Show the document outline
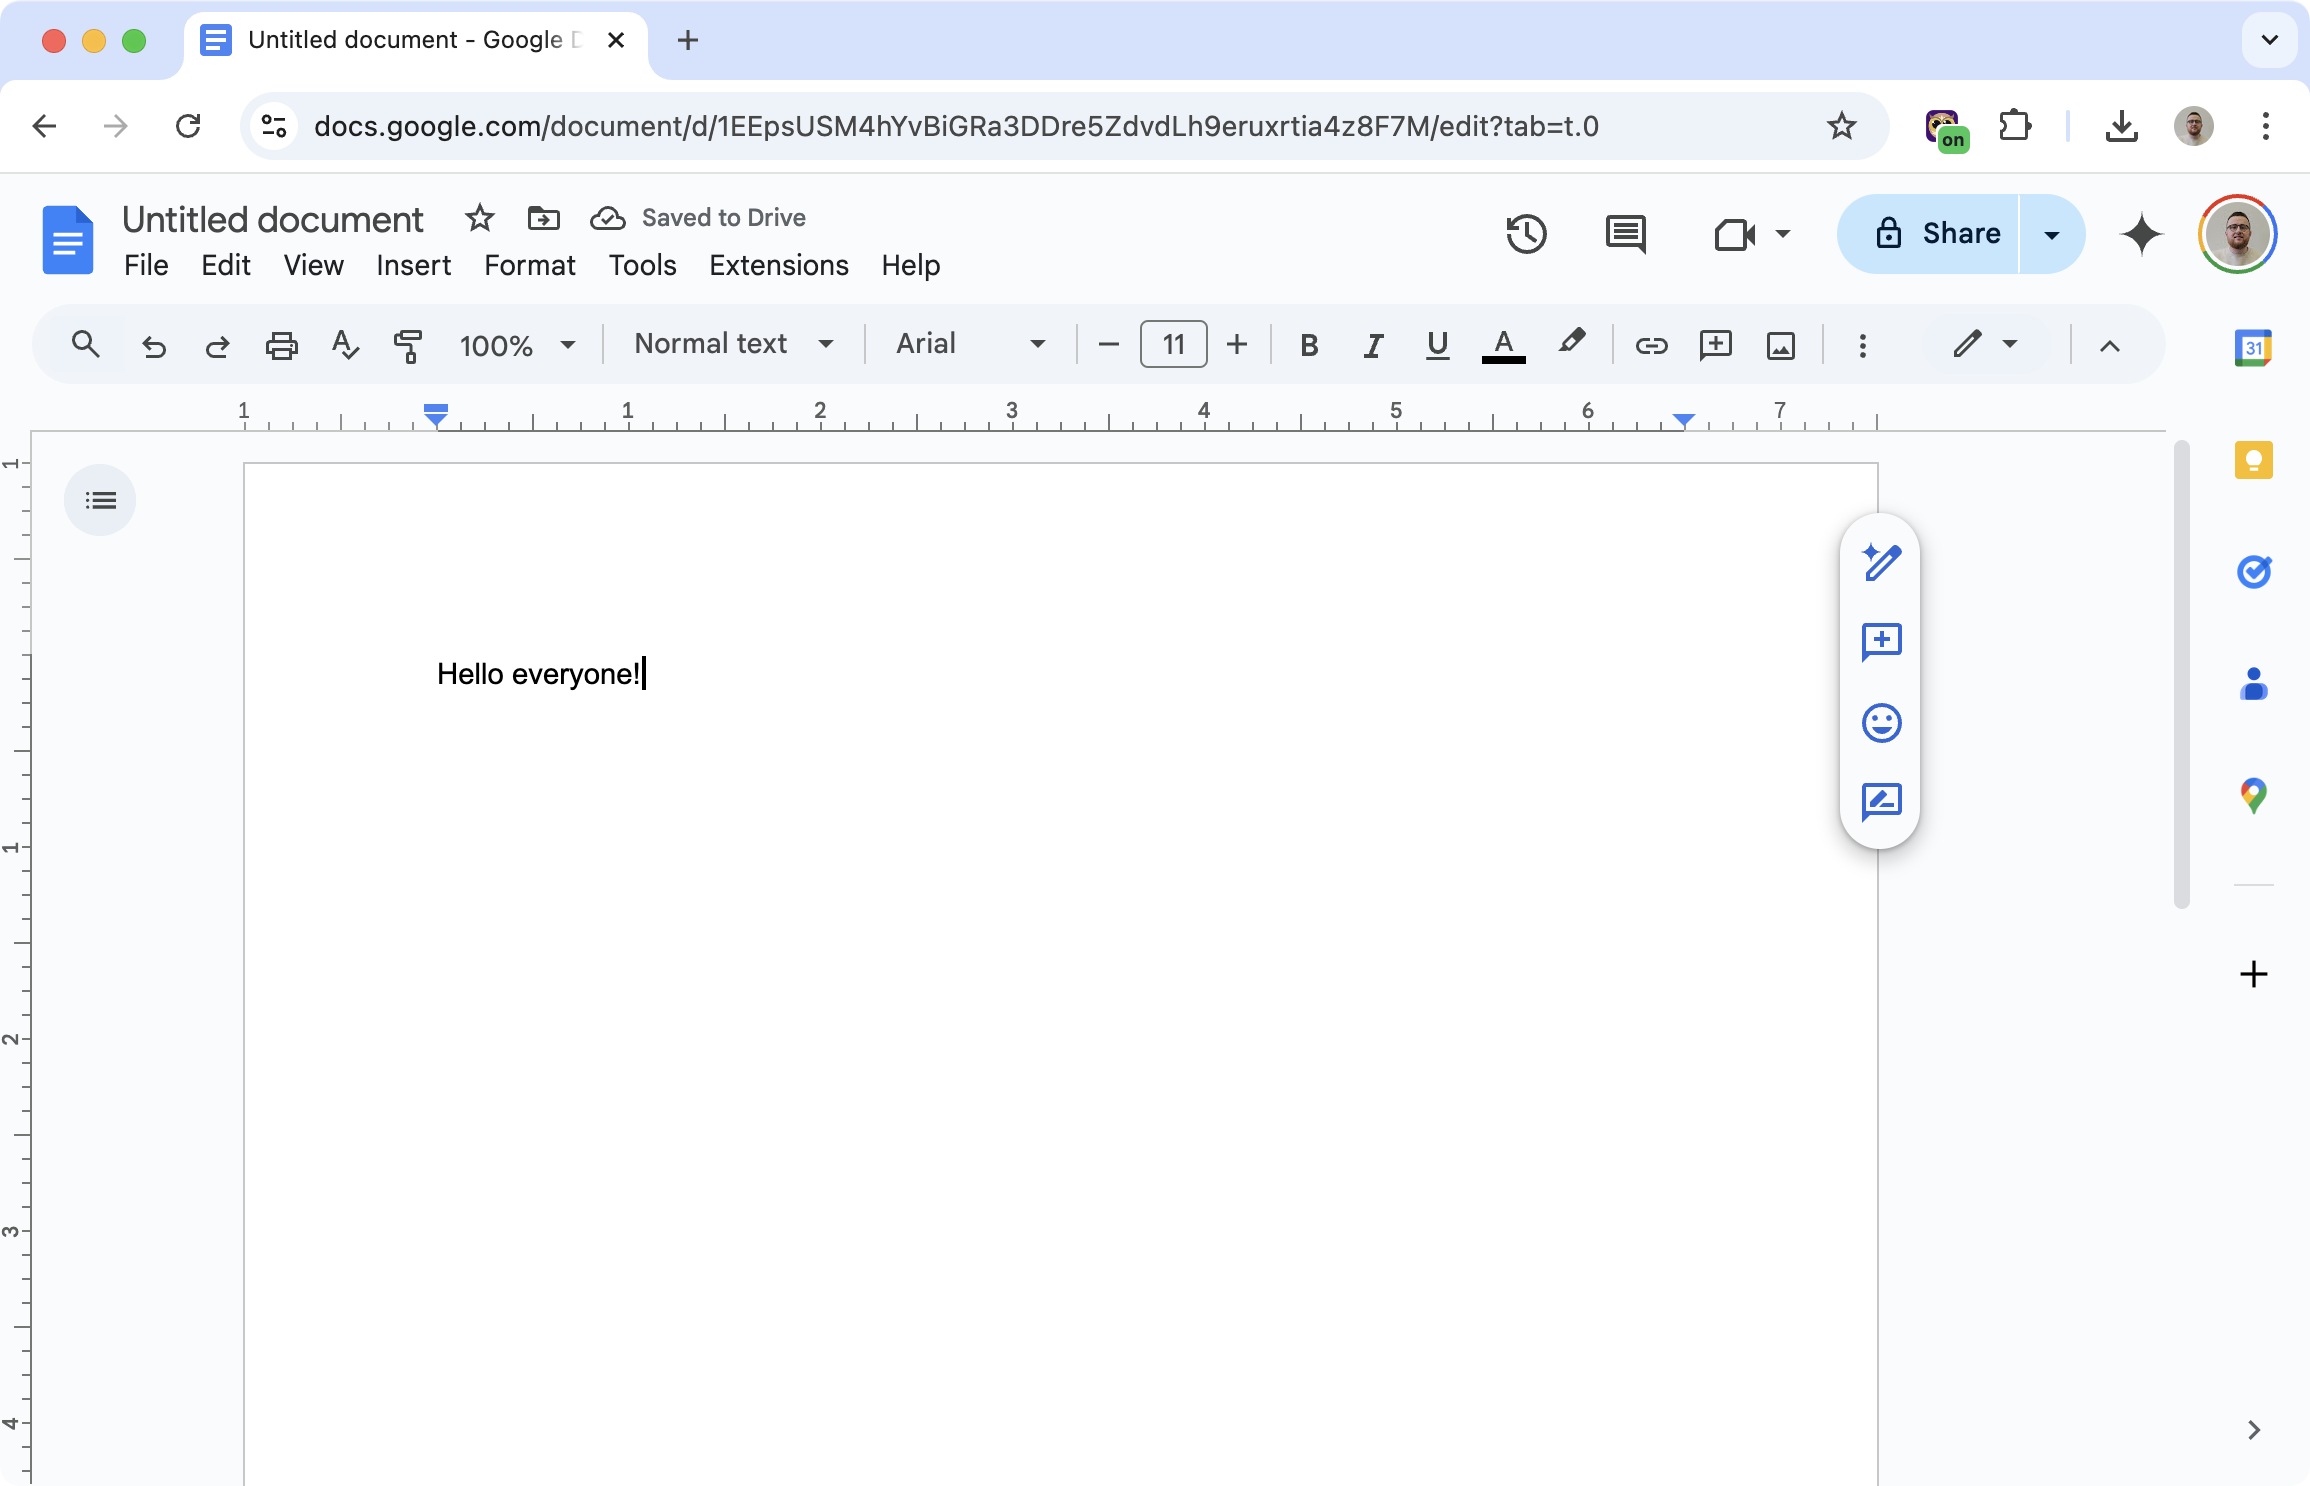Viewport: 2310px width, 1486px height. 100,500
